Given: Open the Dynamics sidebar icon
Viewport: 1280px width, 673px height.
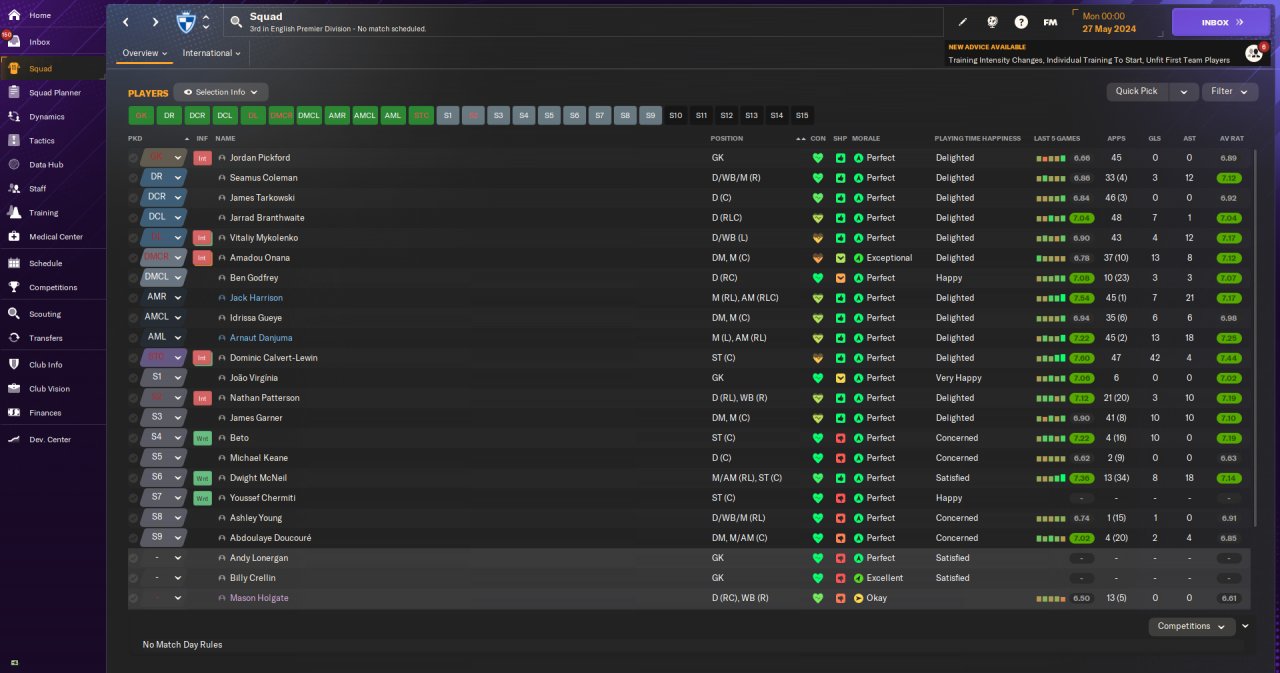Looking at the screenshot, I should point(14,116).
